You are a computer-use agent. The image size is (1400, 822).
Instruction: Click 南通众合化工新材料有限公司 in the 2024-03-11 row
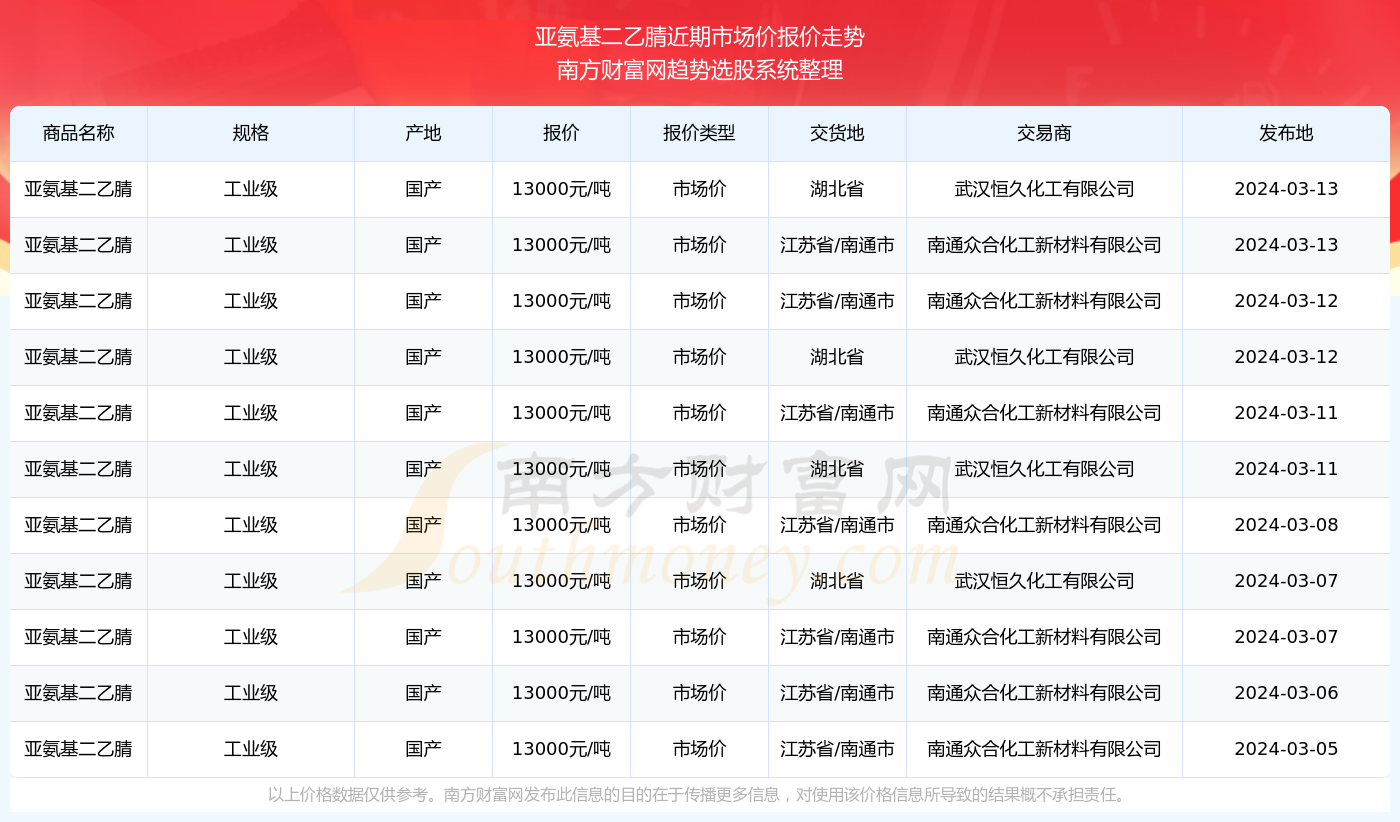coord(1044,413)
